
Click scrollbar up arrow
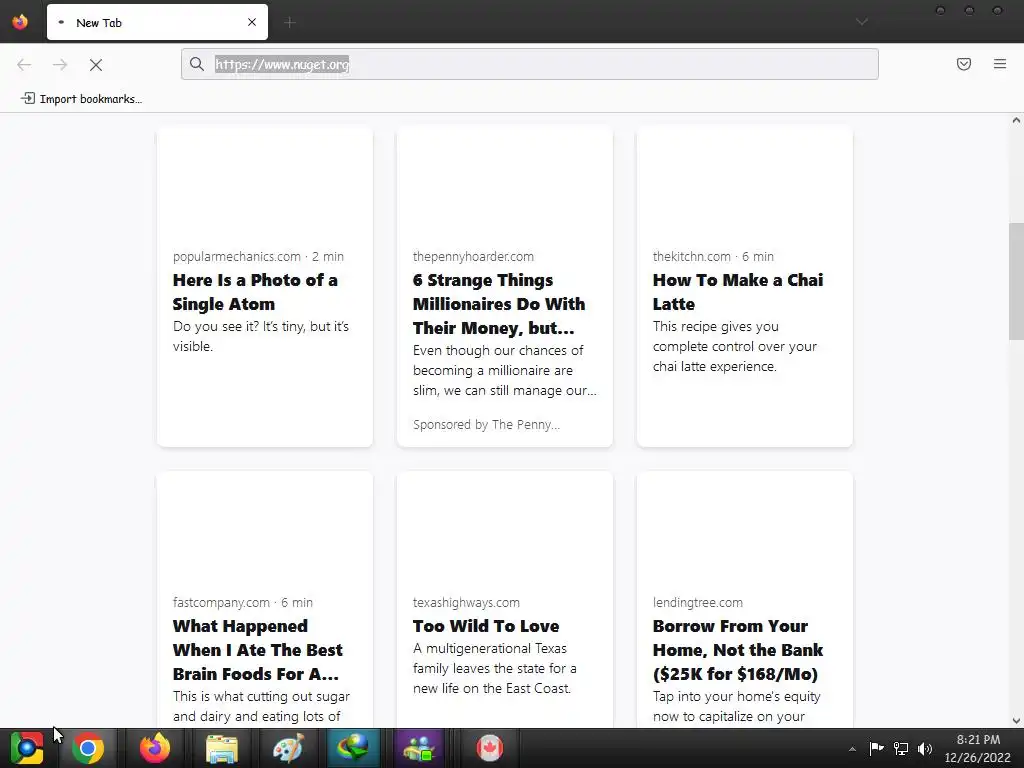click(x=1016, y=120)
